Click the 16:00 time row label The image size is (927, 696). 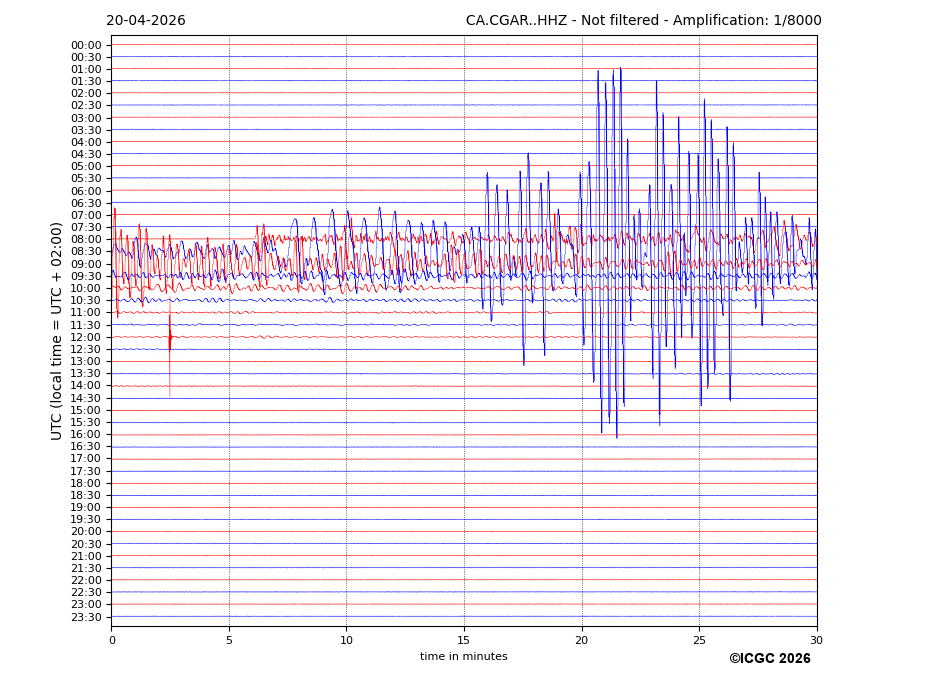[x=86, y=434]
